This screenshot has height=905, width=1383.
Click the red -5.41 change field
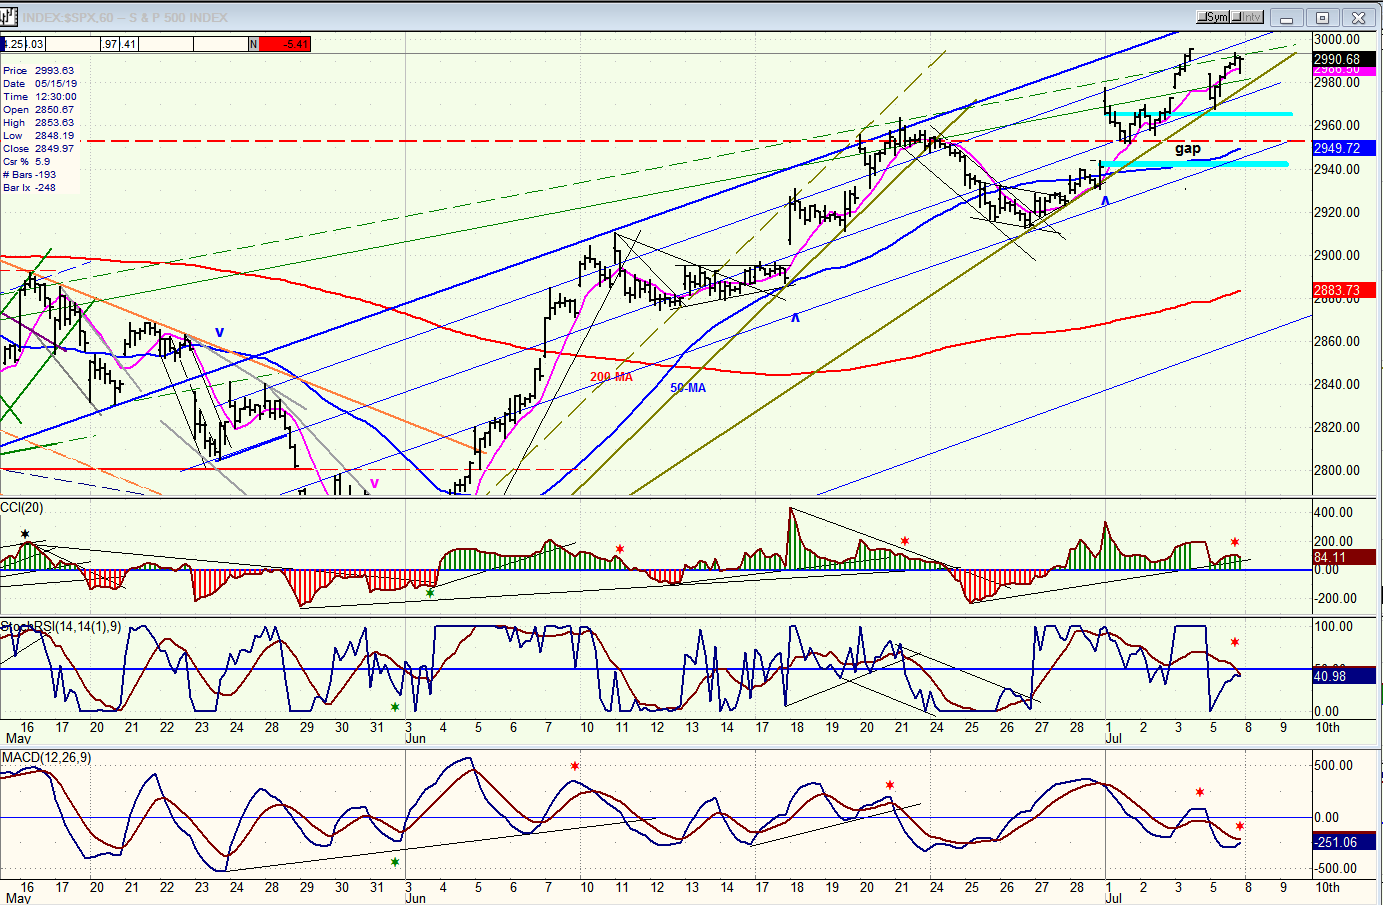(285, 44)
